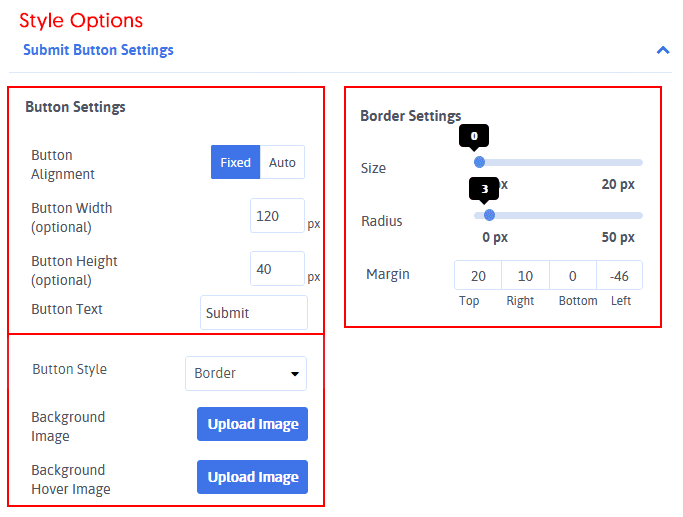The width and height of the screenshot is (683, 517).
Task: Click the Button Style dropdown arrow
Action: click(x=295, y=374)
